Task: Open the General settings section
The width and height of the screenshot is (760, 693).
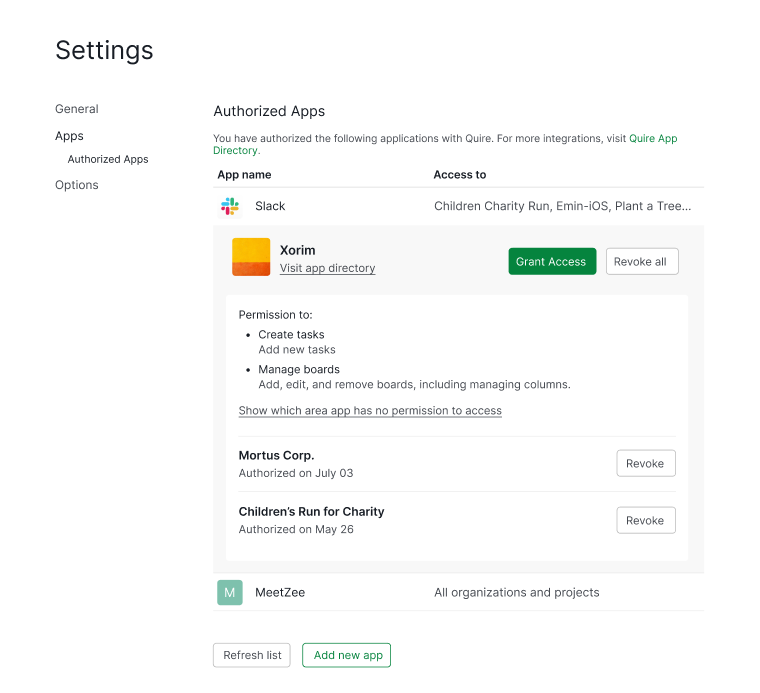Action: (x=77, y=109)
